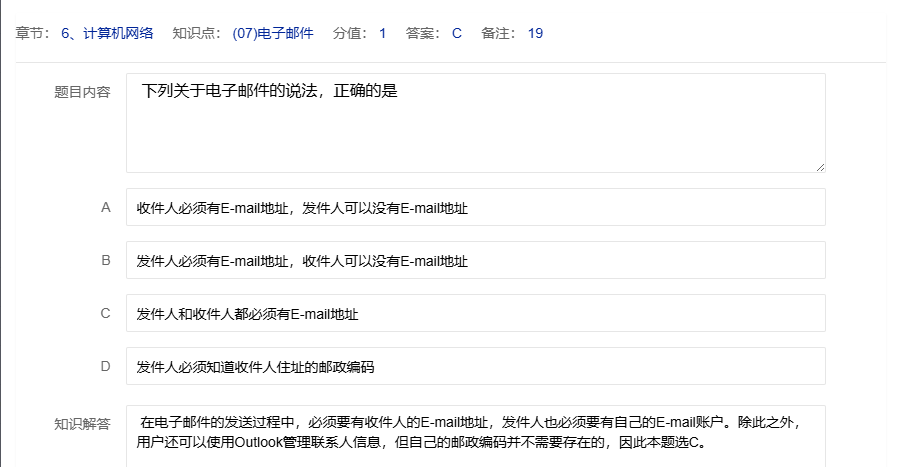
Task: Click the 备注 label in header
Action: [499, 33]
